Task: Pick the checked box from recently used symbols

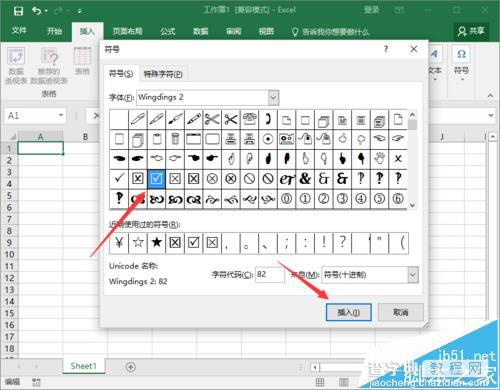Action: (194, 243)
